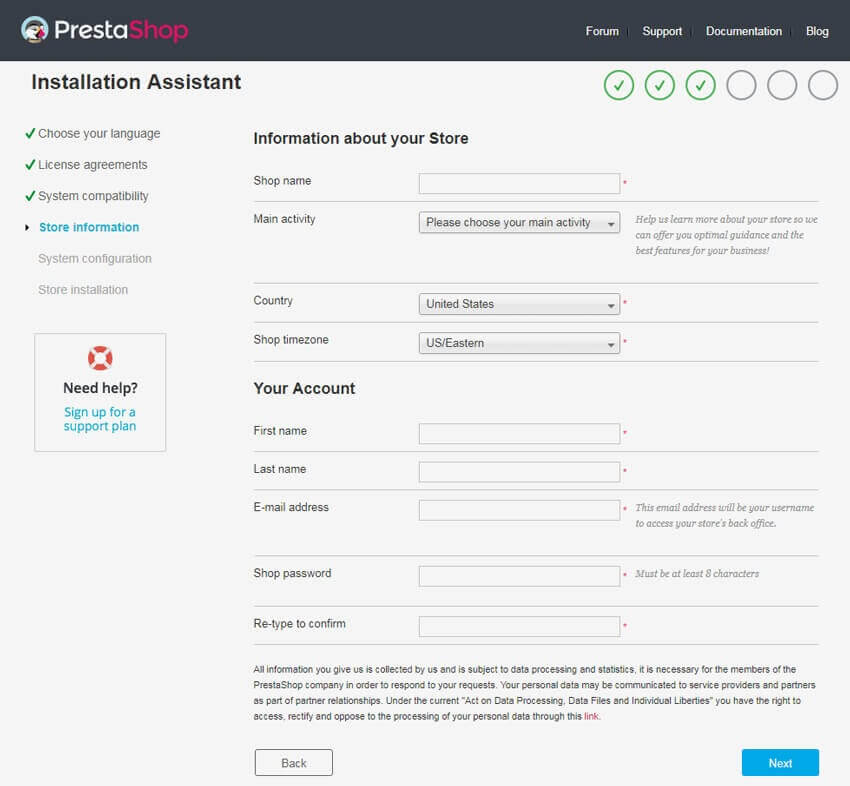Open the red data processing link
850x786 pixels.
click(592, 715)
